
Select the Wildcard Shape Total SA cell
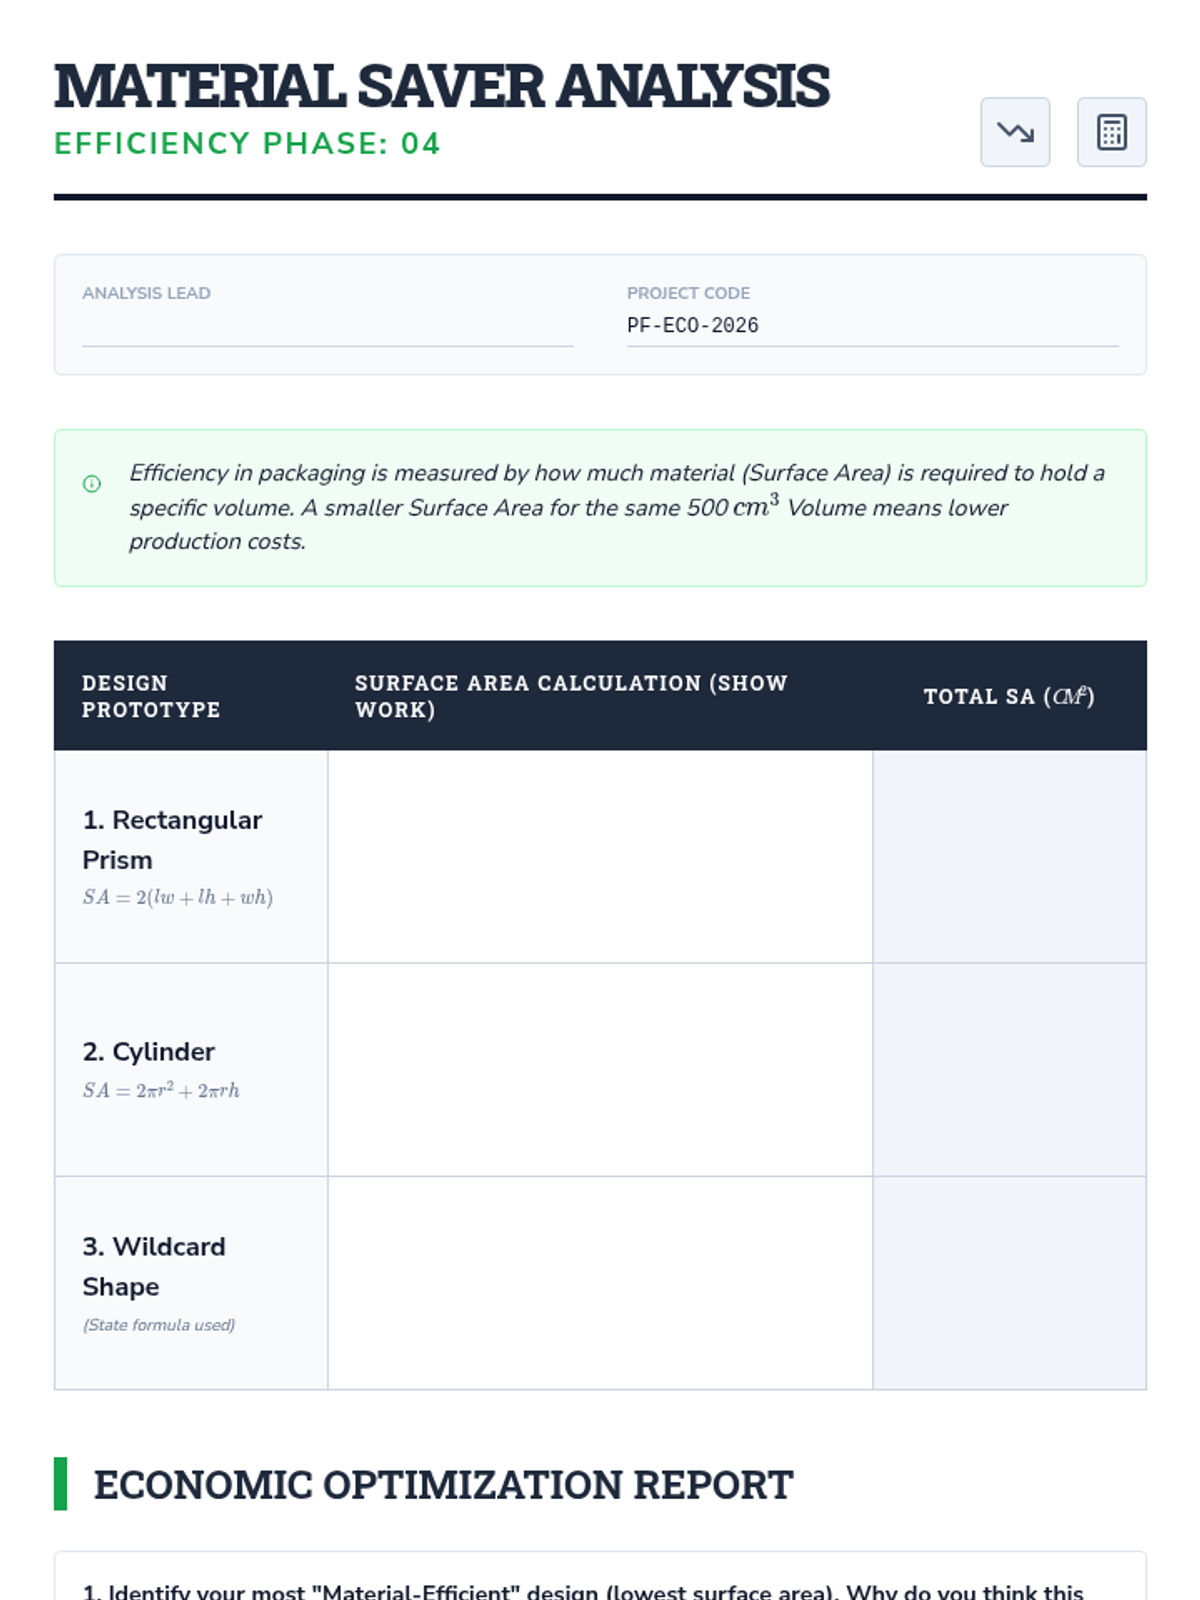click(1009, 1283)
